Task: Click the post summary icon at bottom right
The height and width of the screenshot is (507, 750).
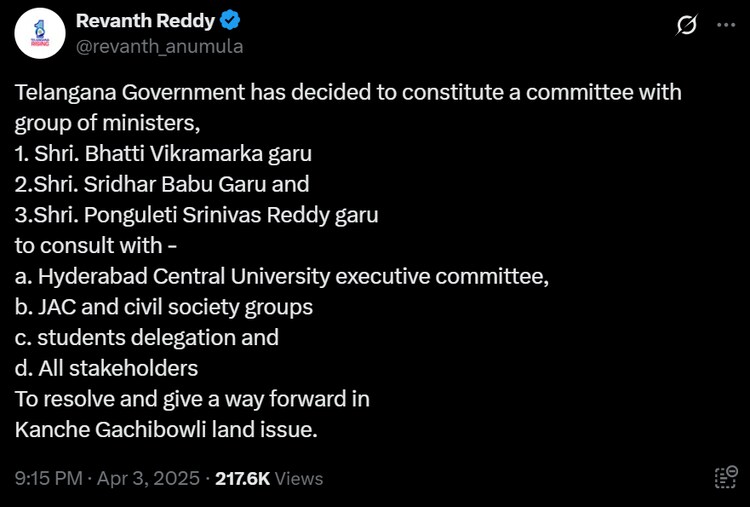Action: pos(726,477)
